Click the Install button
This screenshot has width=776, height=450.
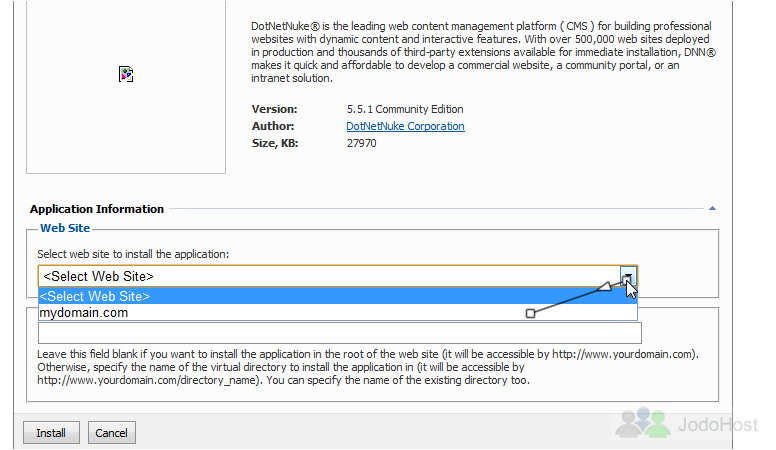tap(51, 433)
